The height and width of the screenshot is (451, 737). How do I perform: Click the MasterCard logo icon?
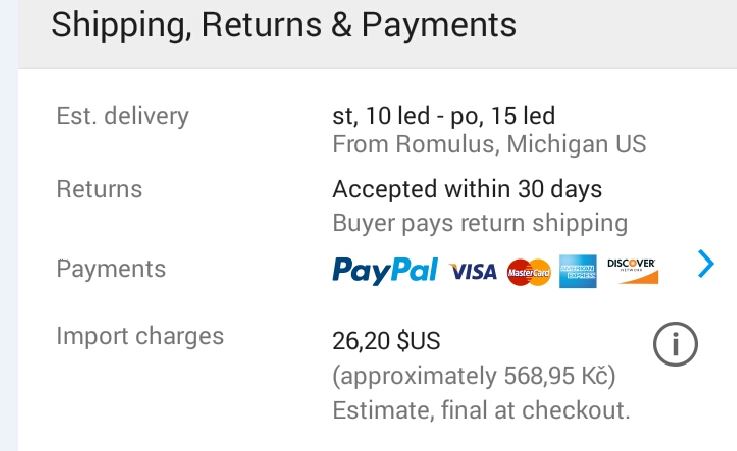pyautogui.click(x=528, y=272)
